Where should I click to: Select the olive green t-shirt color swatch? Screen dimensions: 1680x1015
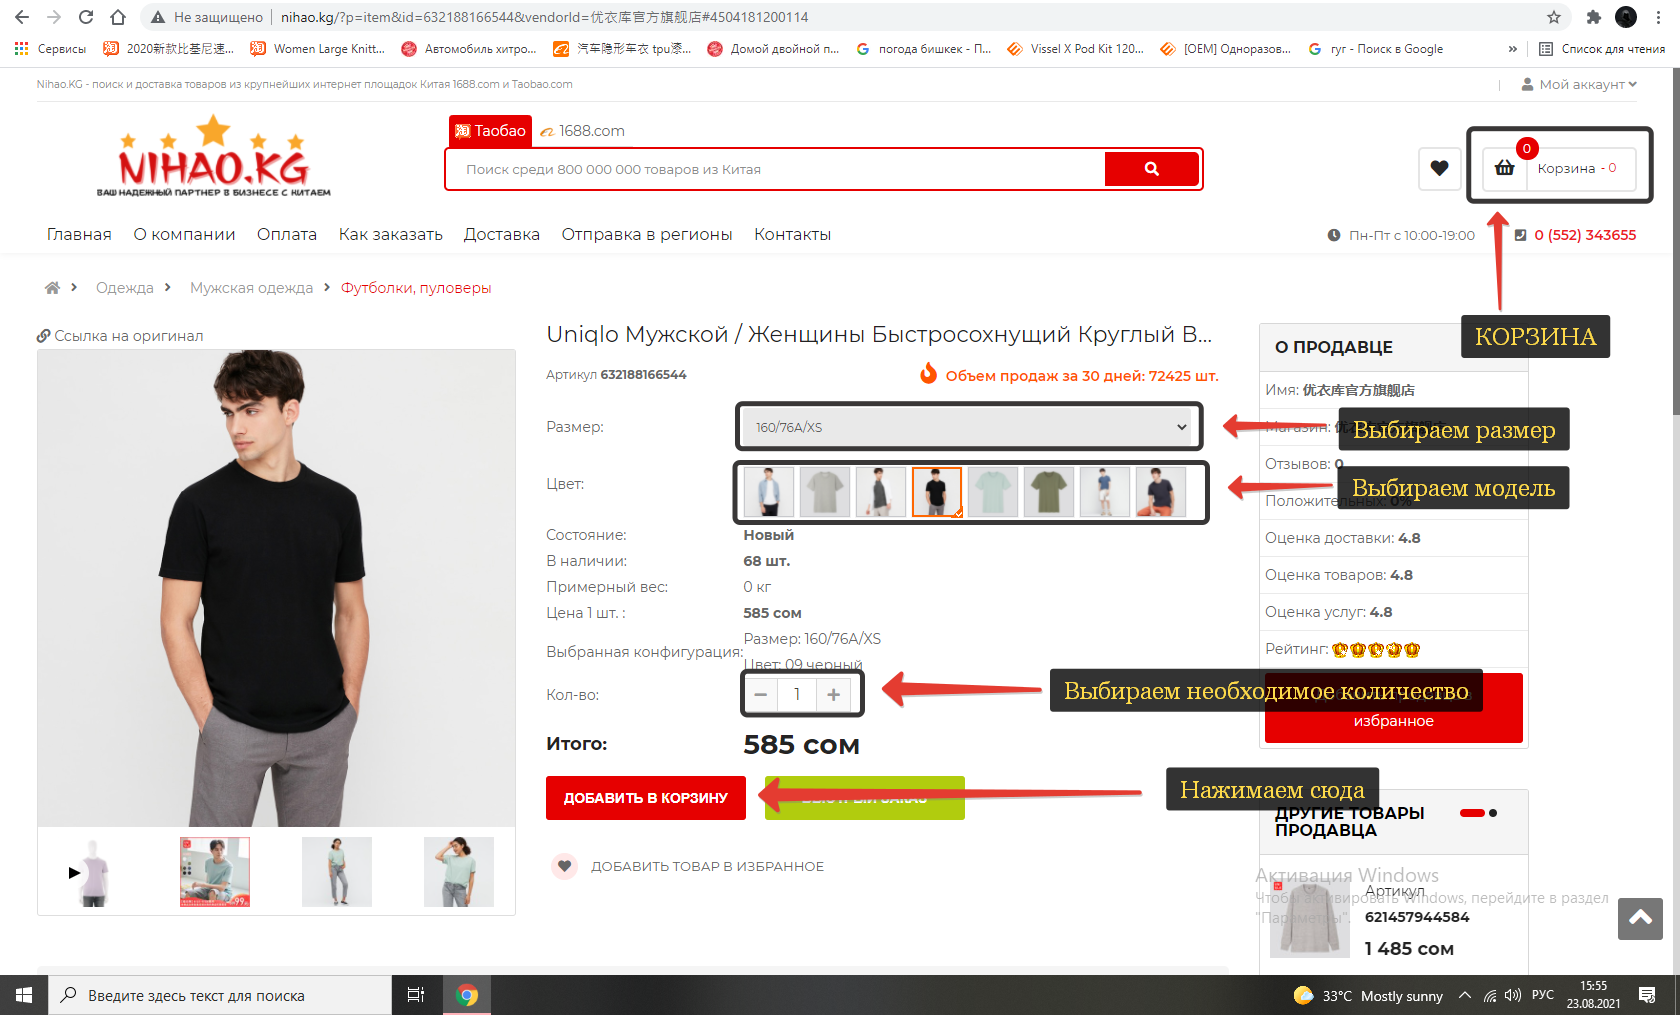coord(1048,492)
